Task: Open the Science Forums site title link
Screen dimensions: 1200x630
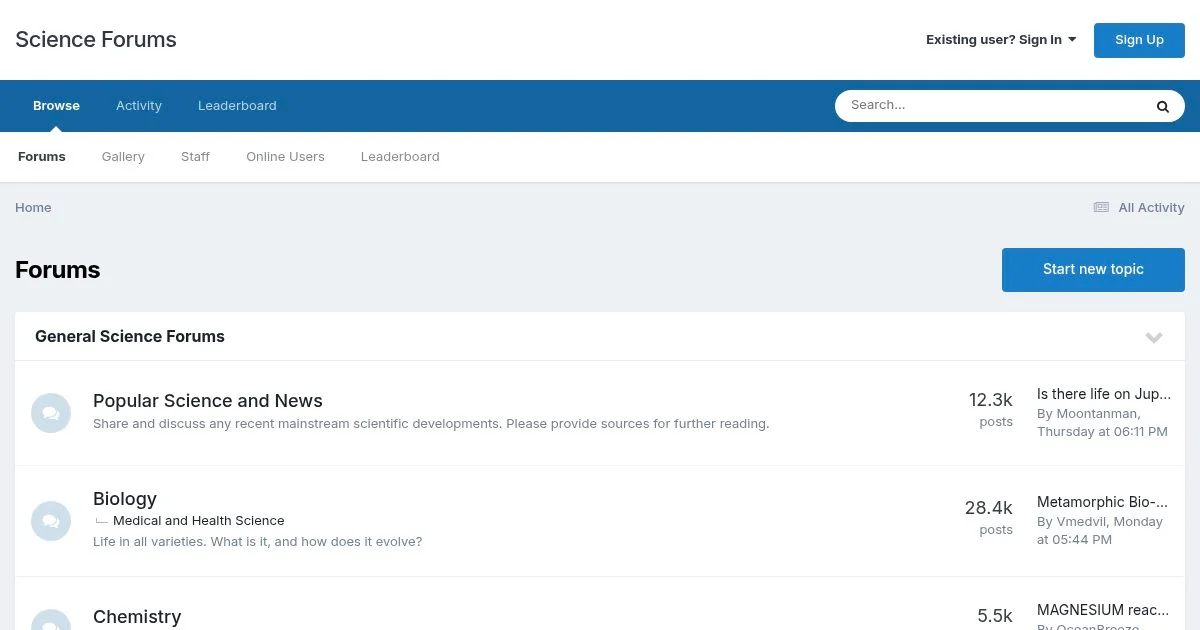Action: coord(96,40)
